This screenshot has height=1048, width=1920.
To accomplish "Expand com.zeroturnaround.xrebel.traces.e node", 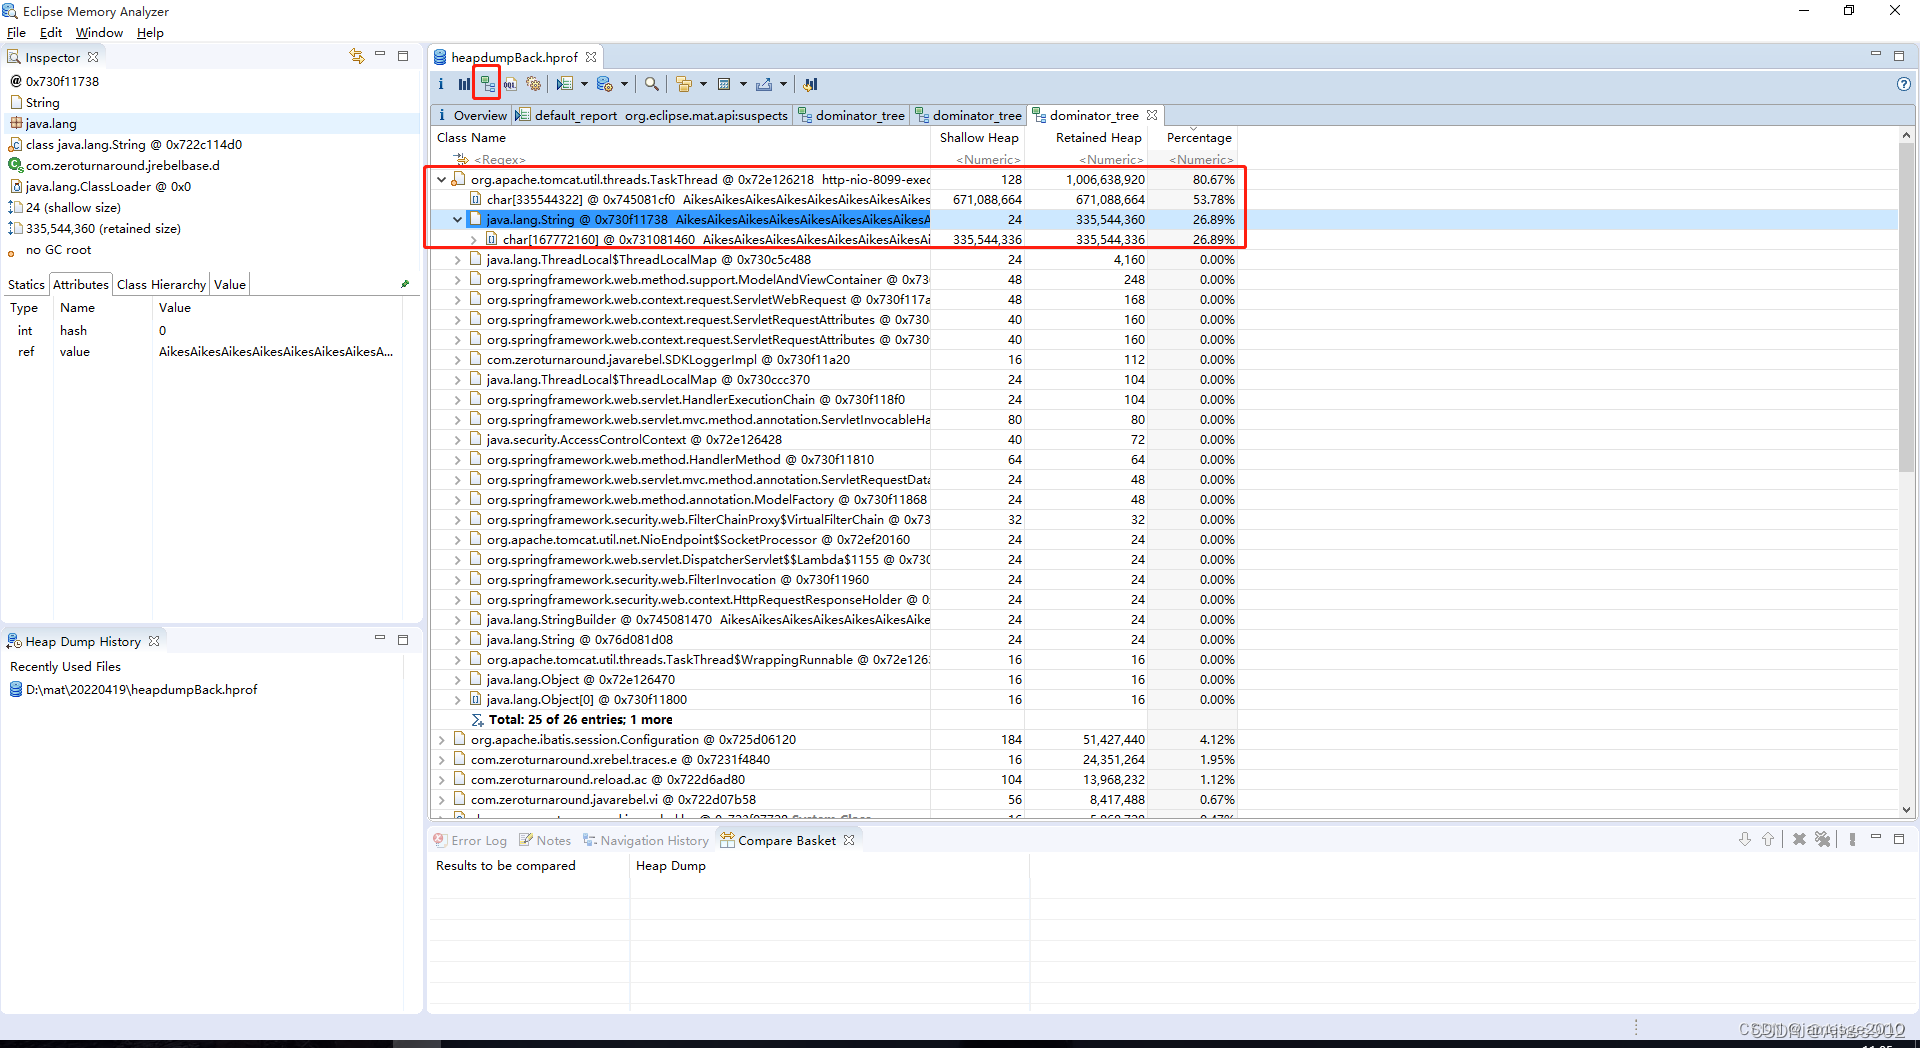I will coord(442,760).
